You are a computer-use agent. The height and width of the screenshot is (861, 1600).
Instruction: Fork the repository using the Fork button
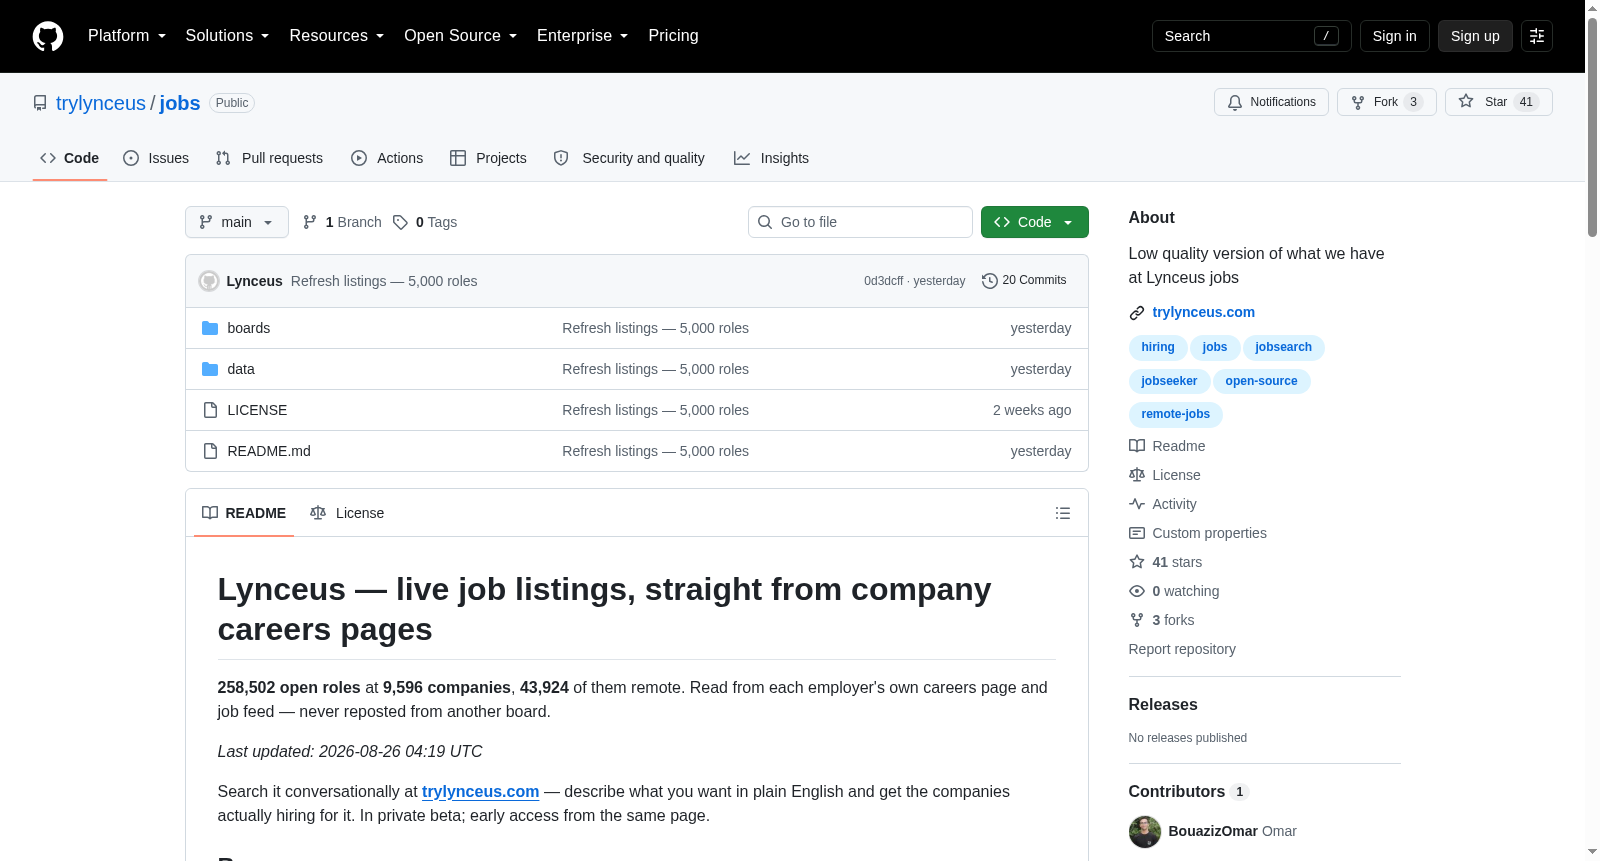coord(1387,102)
